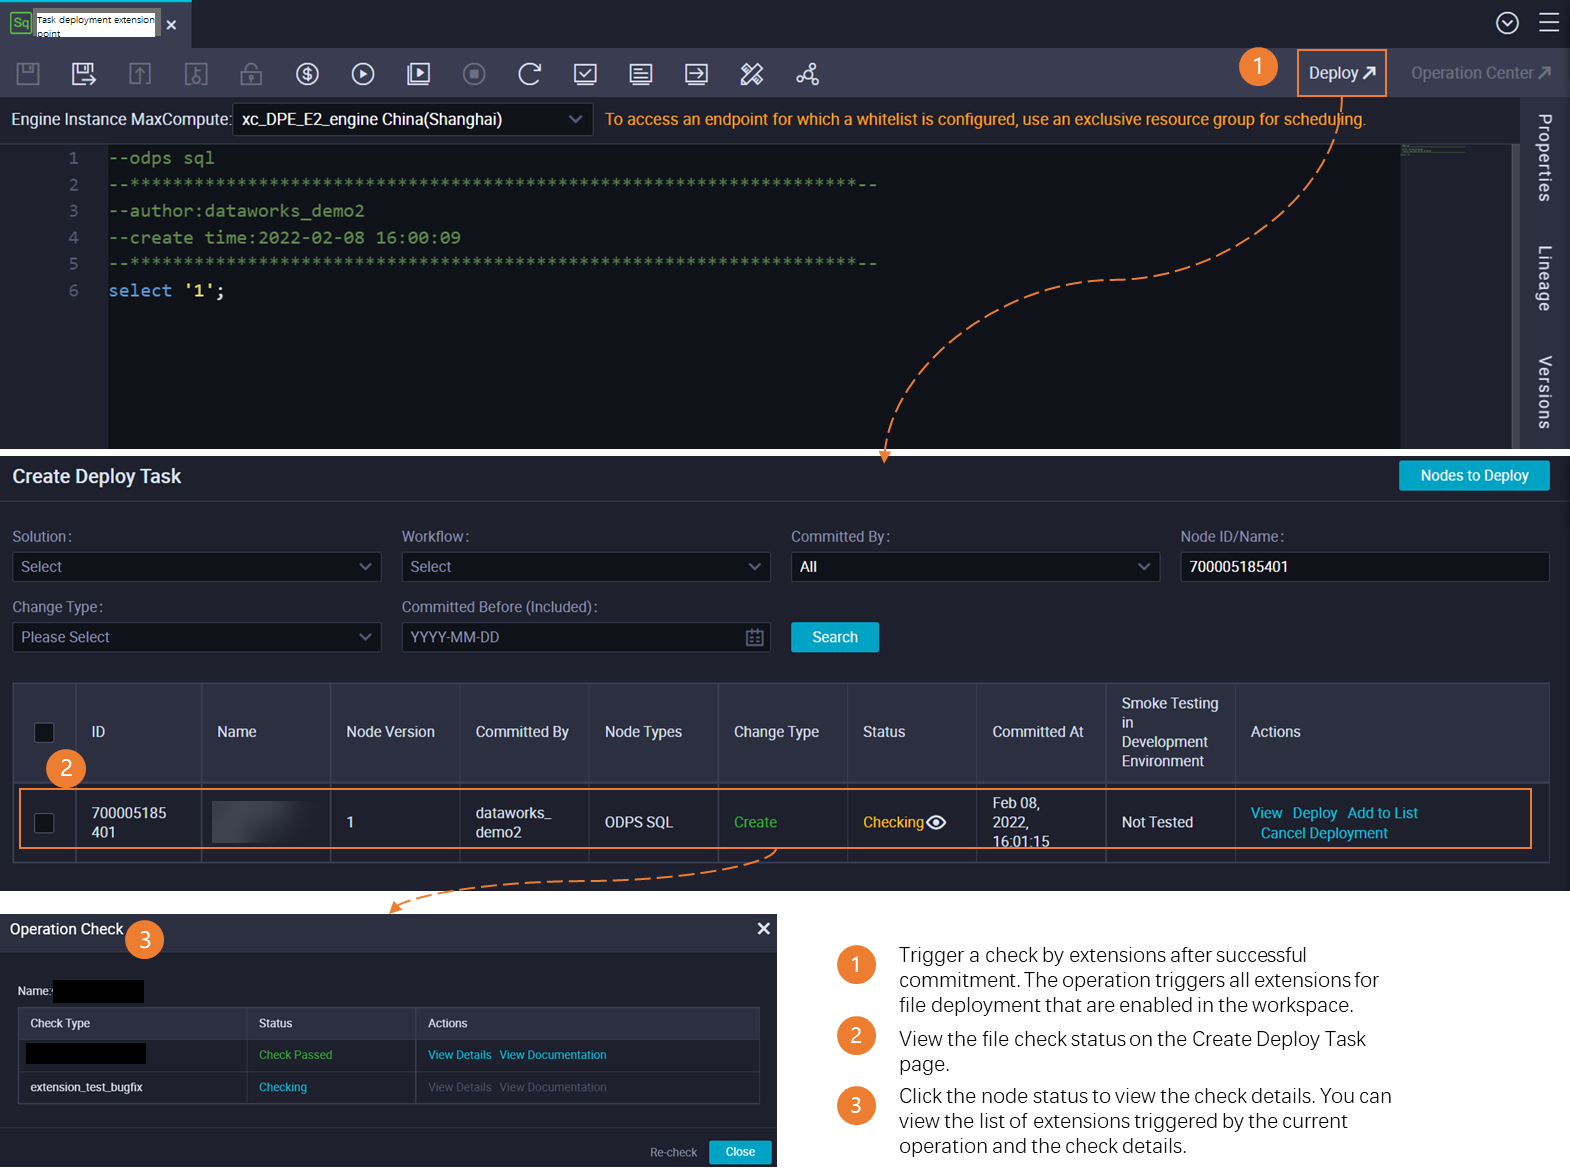The image size is (1570, 1171).
Task: Click the Committed At column header
Action: [1038, 732]
